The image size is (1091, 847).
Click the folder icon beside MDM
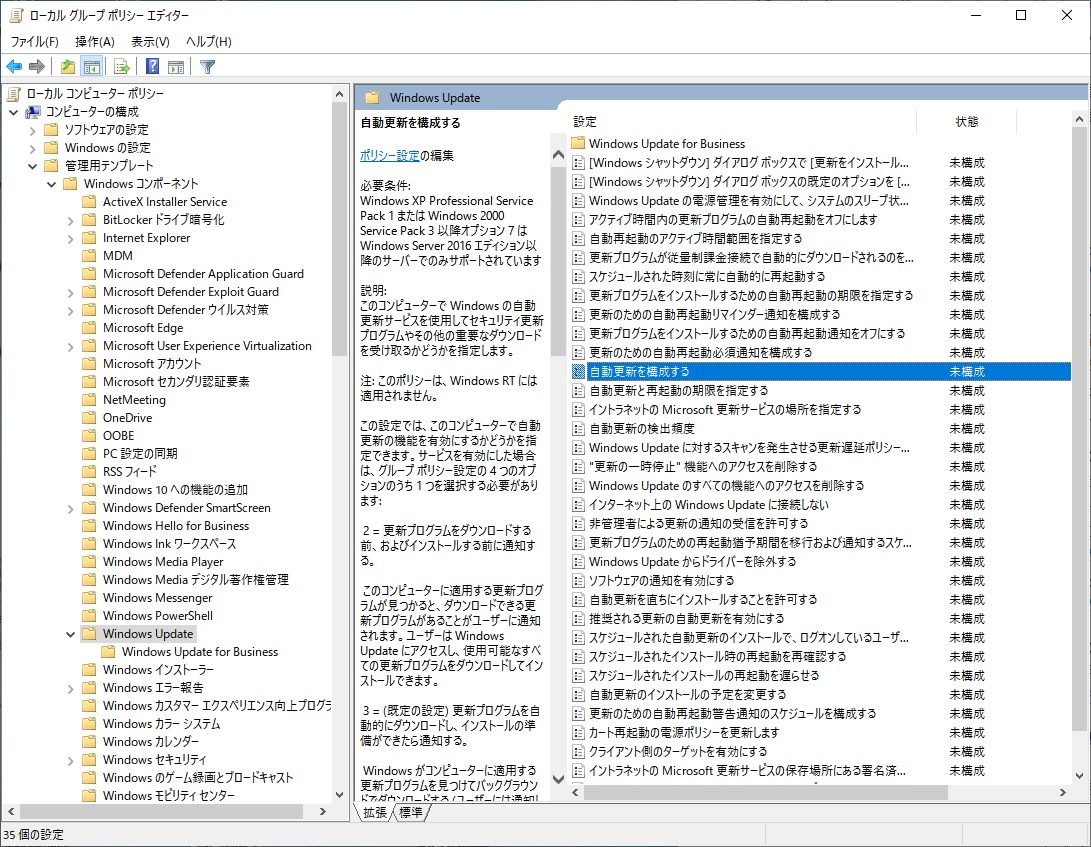point(89,255)
